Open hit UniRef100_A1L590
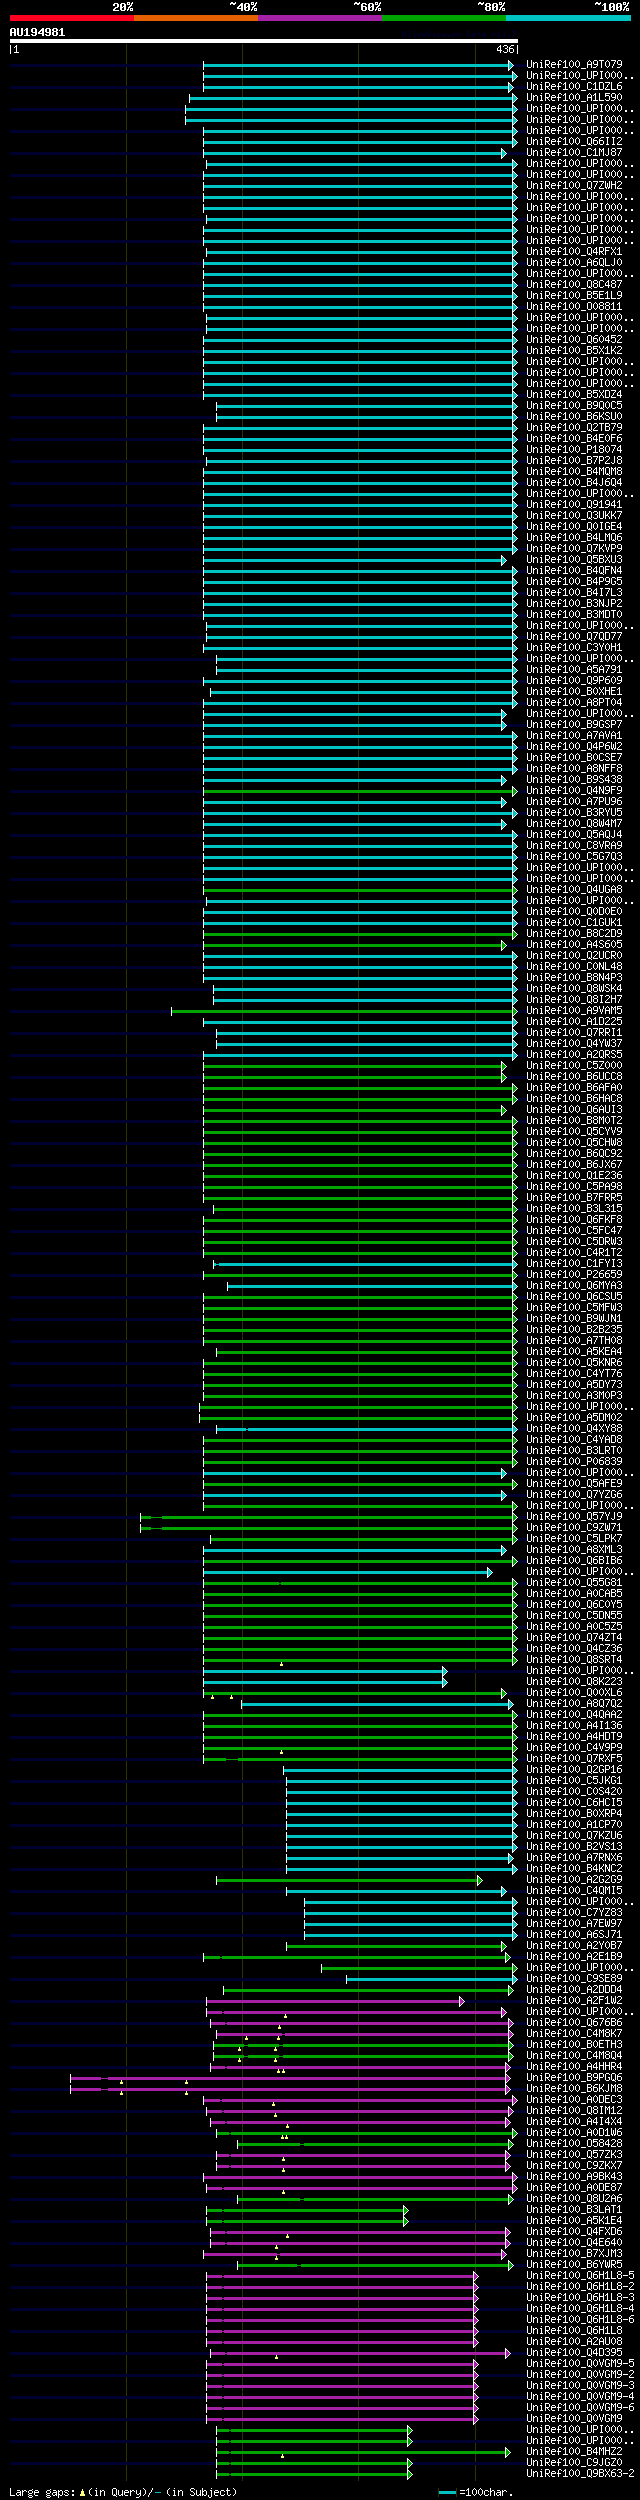 click(574, 98)
